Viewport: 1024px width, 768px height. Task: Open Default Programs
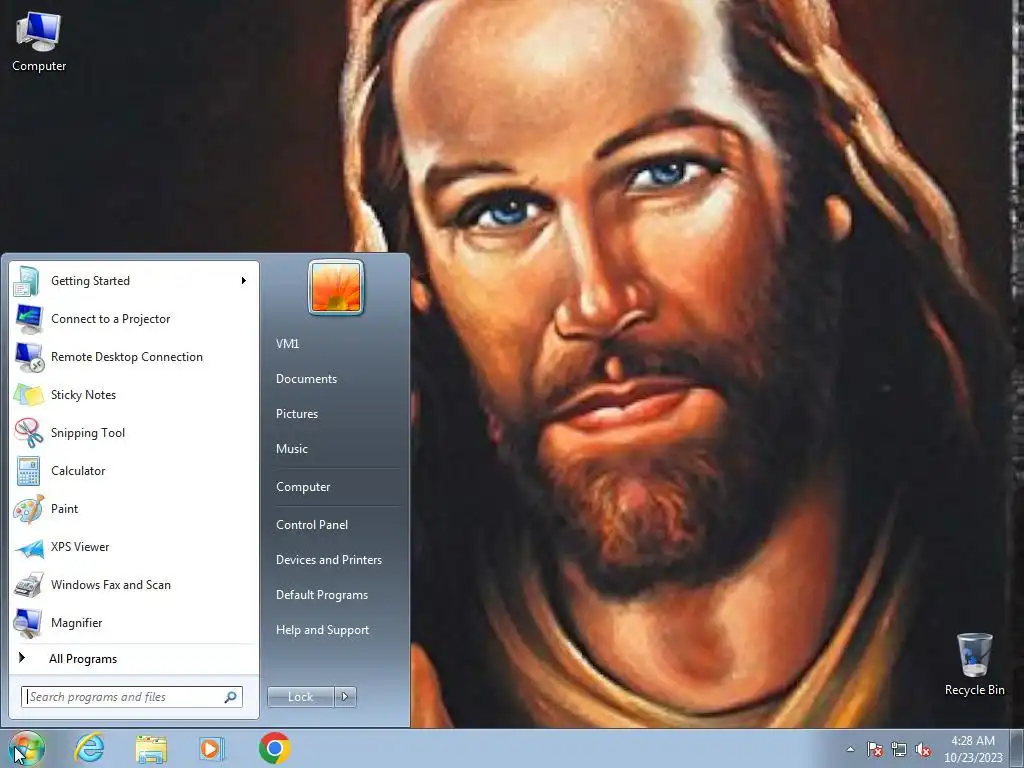click(322, 595)
